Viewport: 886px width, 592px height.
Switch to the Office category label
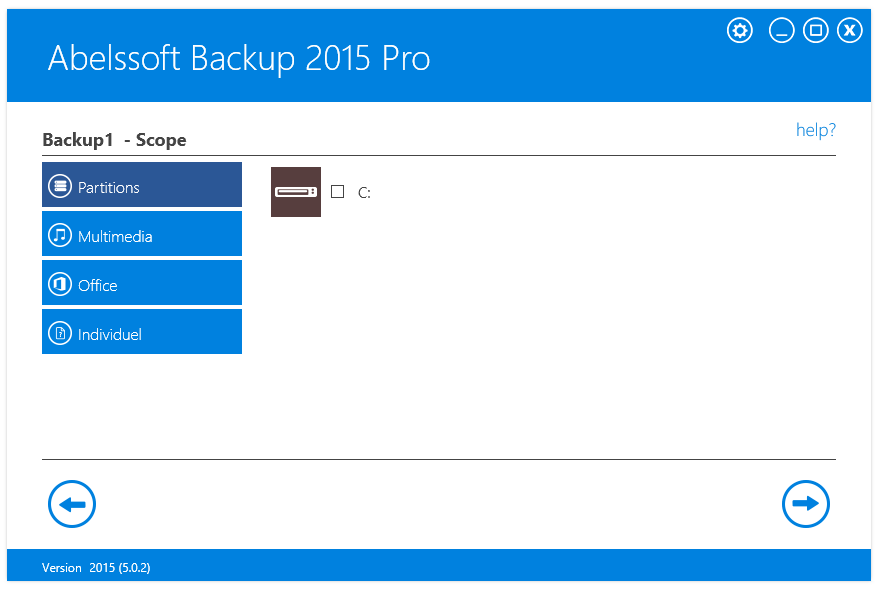98,286
